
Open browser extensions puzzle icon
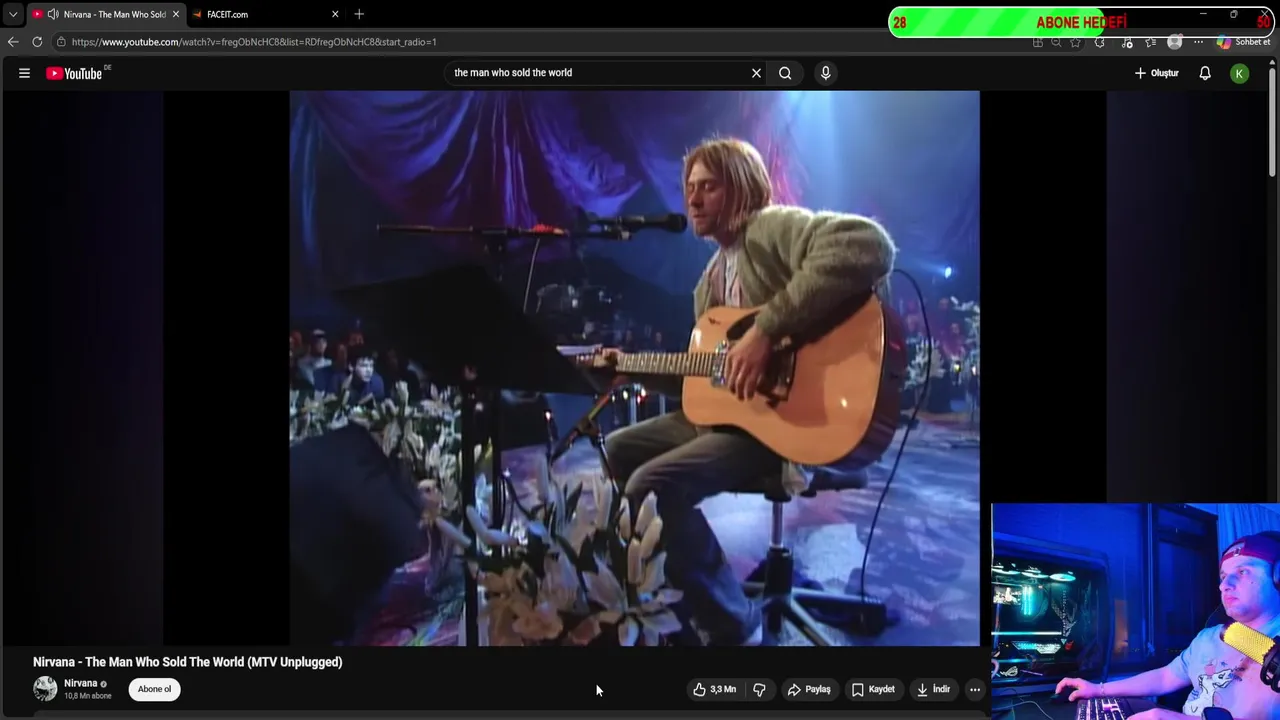1099,42
